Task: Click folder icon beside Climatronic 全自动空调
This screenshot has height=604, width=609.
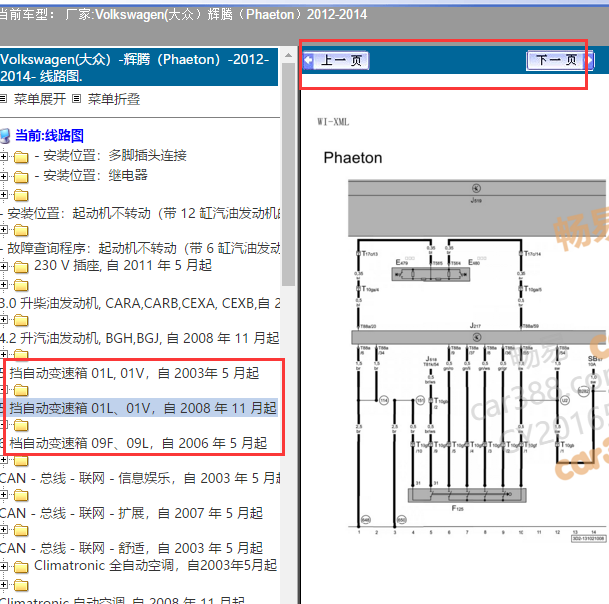Action: pyautogui.click(x=21, y=567)
